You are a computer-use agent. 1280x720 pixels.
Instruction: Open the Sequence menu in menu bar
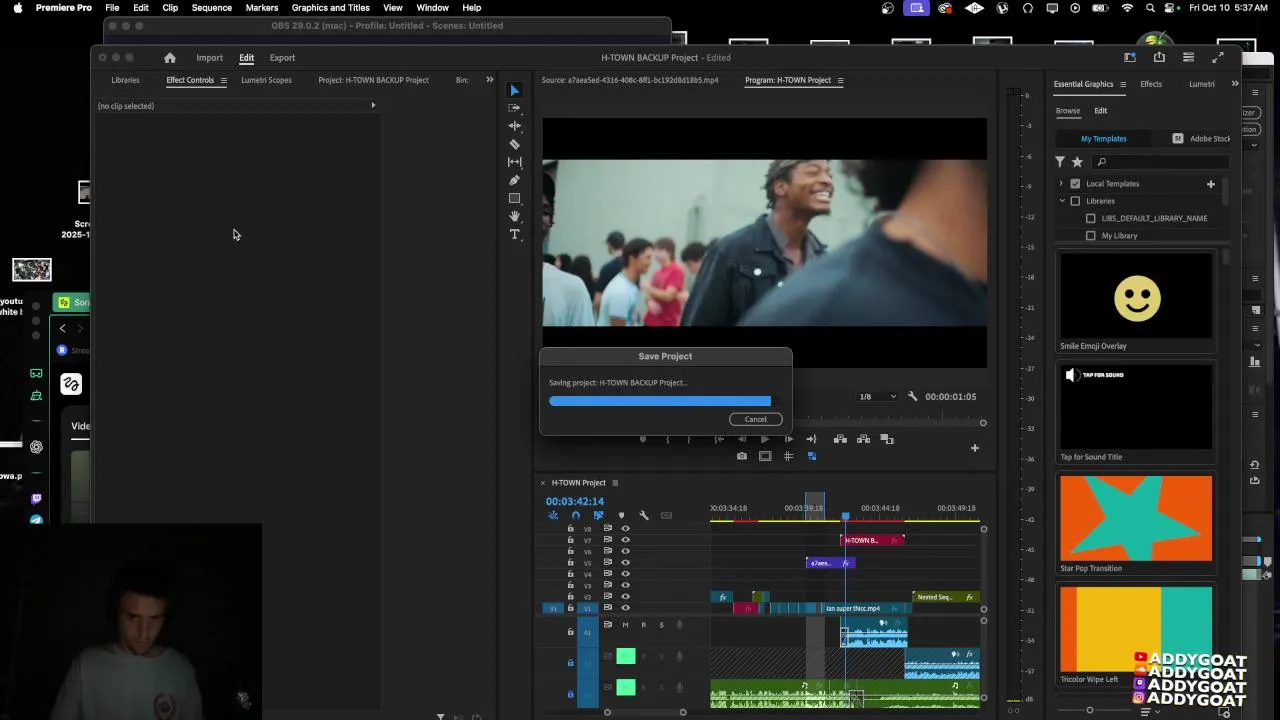(211, 8)
